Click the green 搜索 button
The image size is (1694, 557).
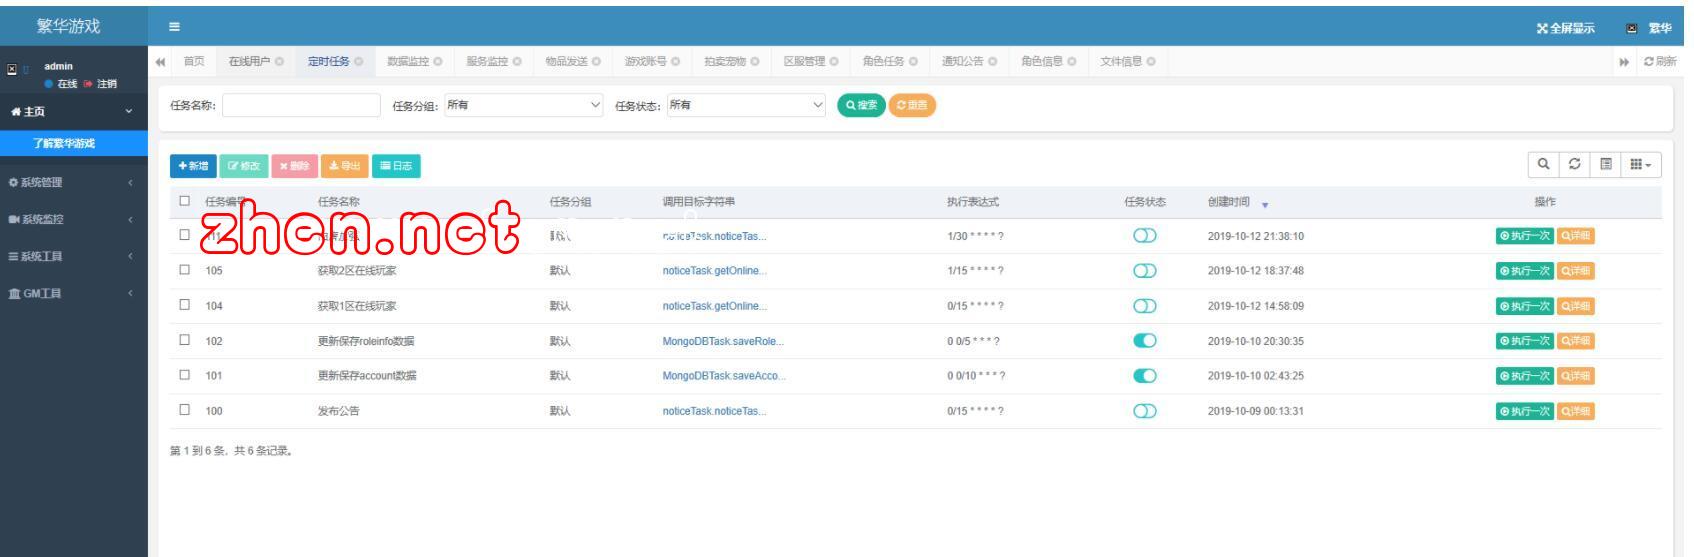coord(860,105)
